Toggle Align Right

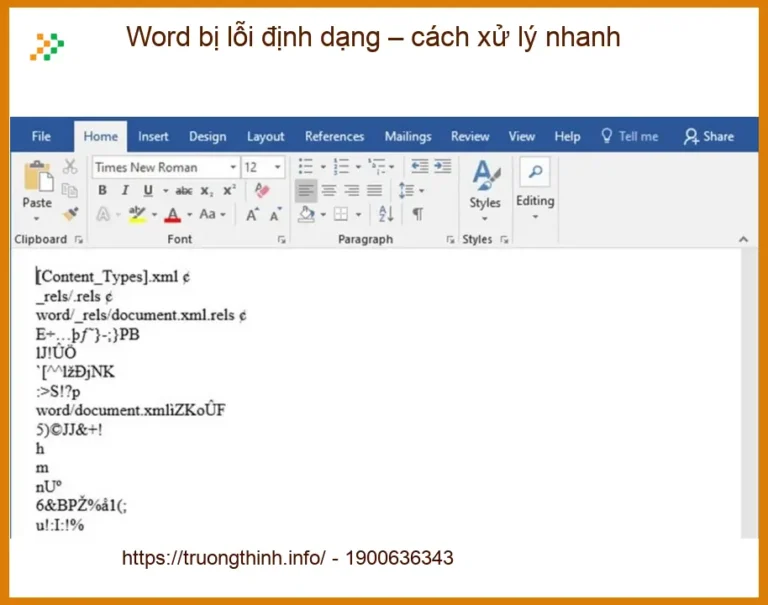pos(352,190)
